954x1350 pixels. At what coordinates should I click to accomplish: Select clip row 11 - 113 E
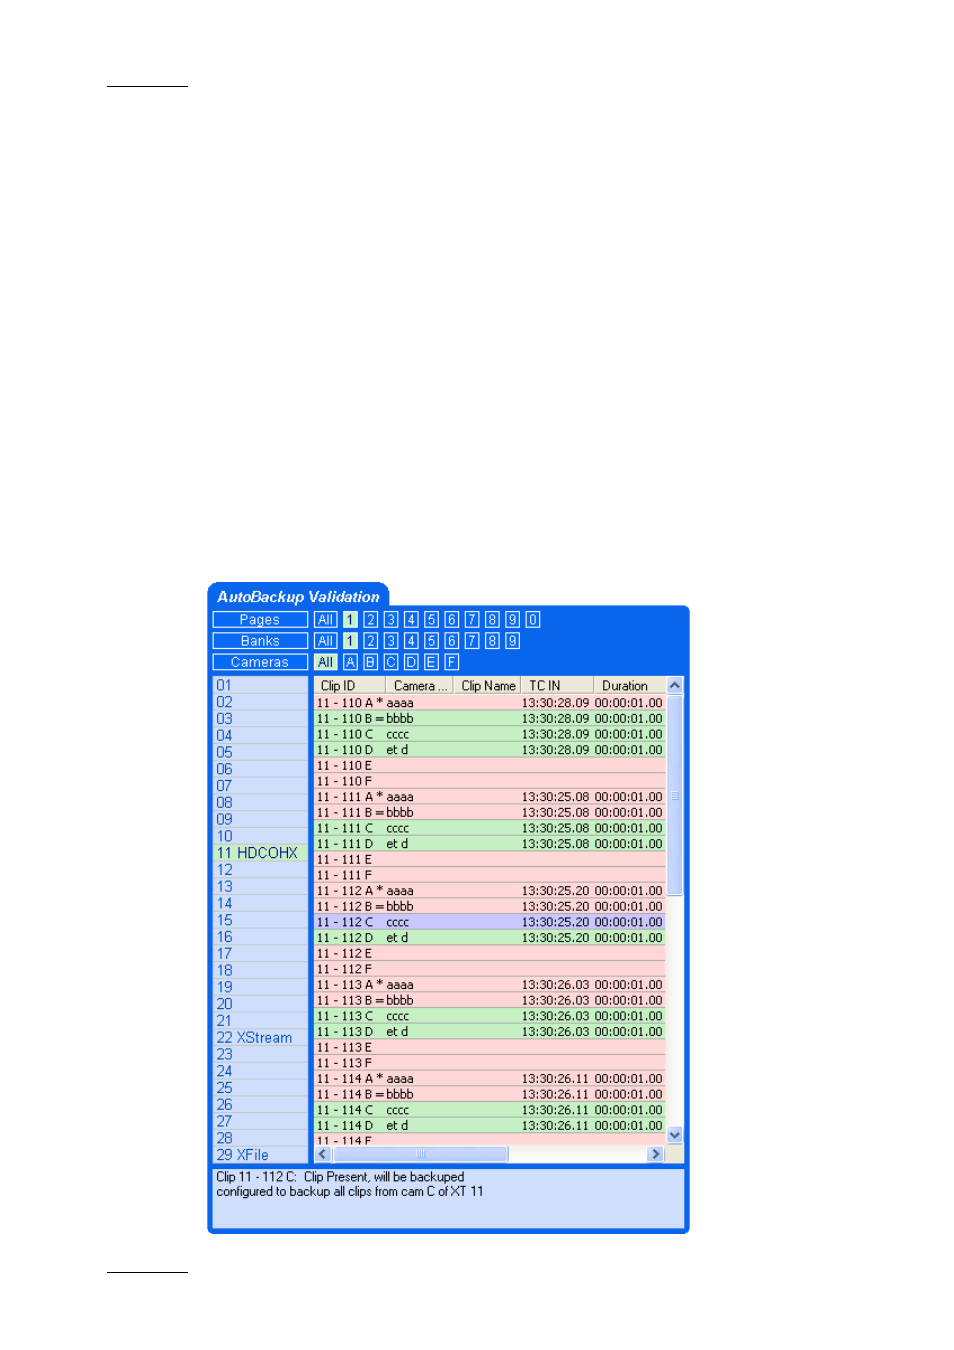[x=490, y=1047]
